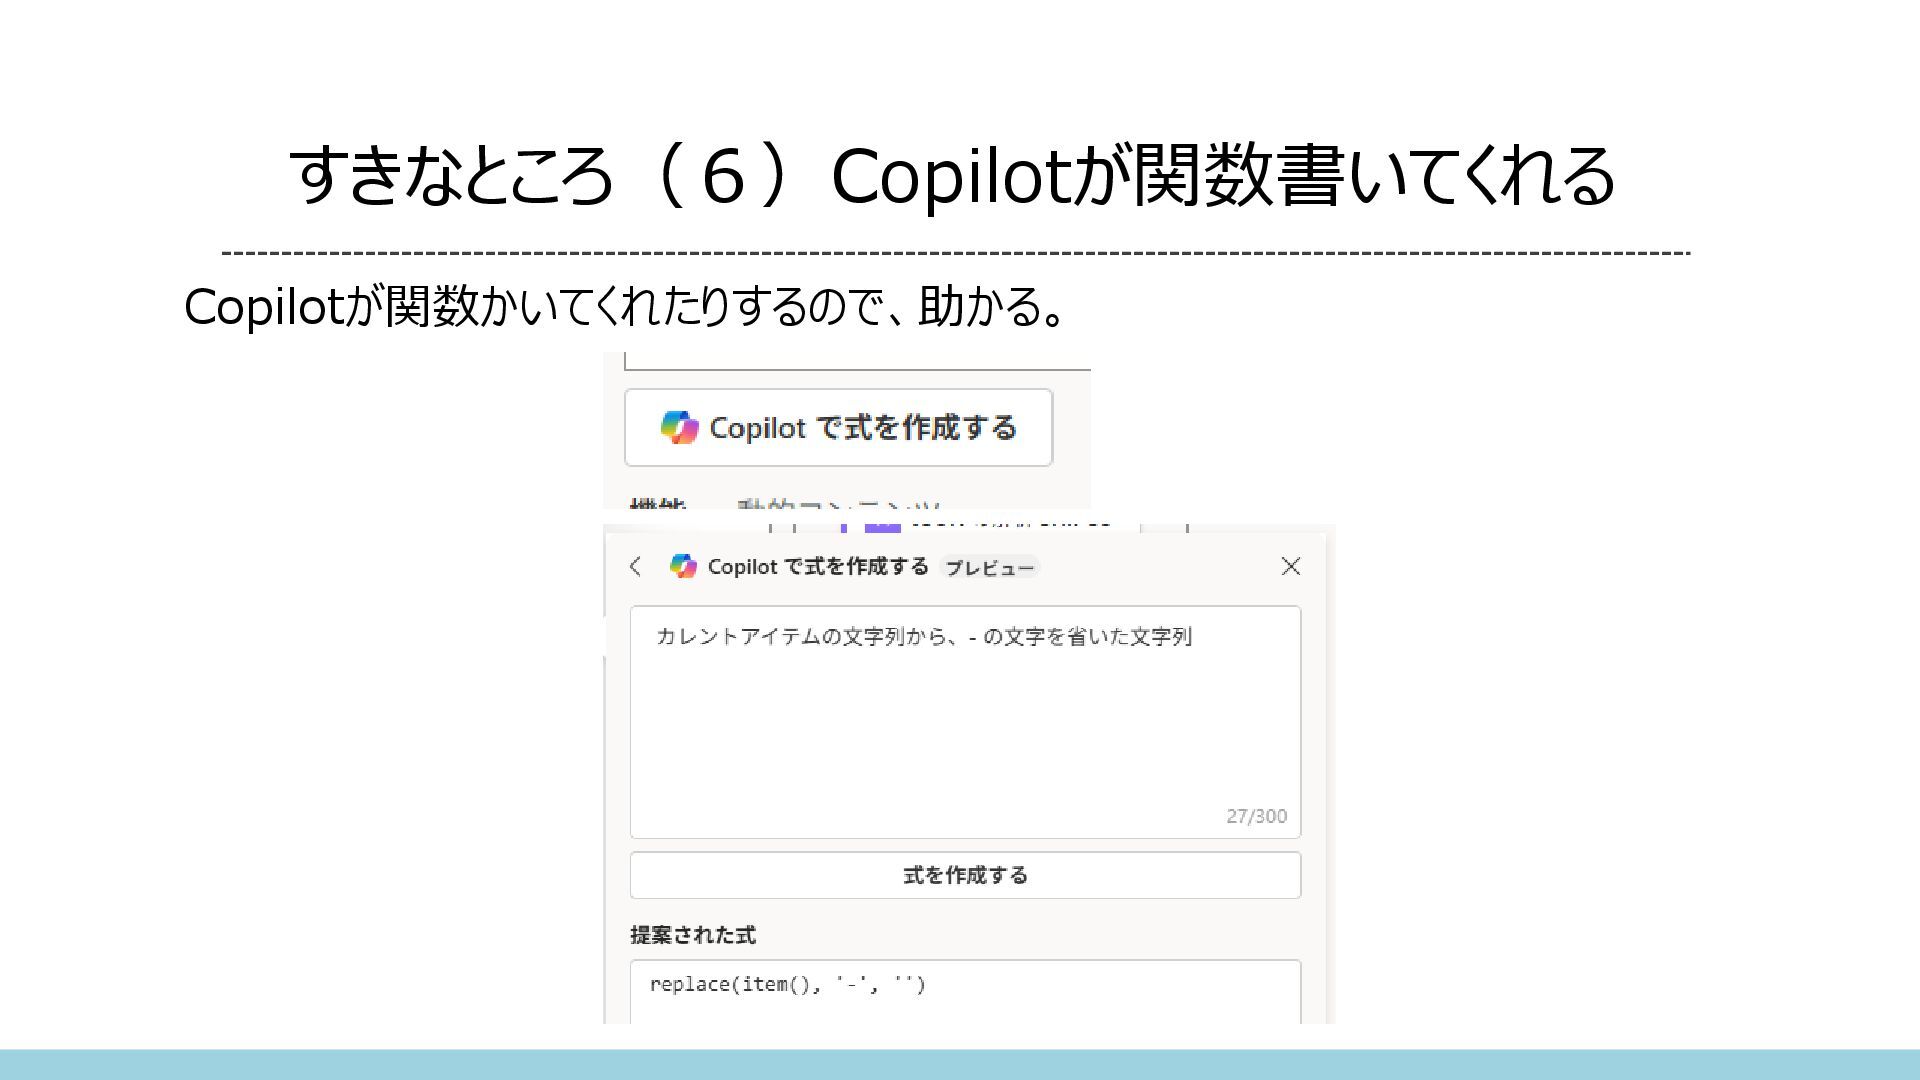Go back using the left chevron arrow
Screen dimensions: 1920x1080
click(635, 566)
